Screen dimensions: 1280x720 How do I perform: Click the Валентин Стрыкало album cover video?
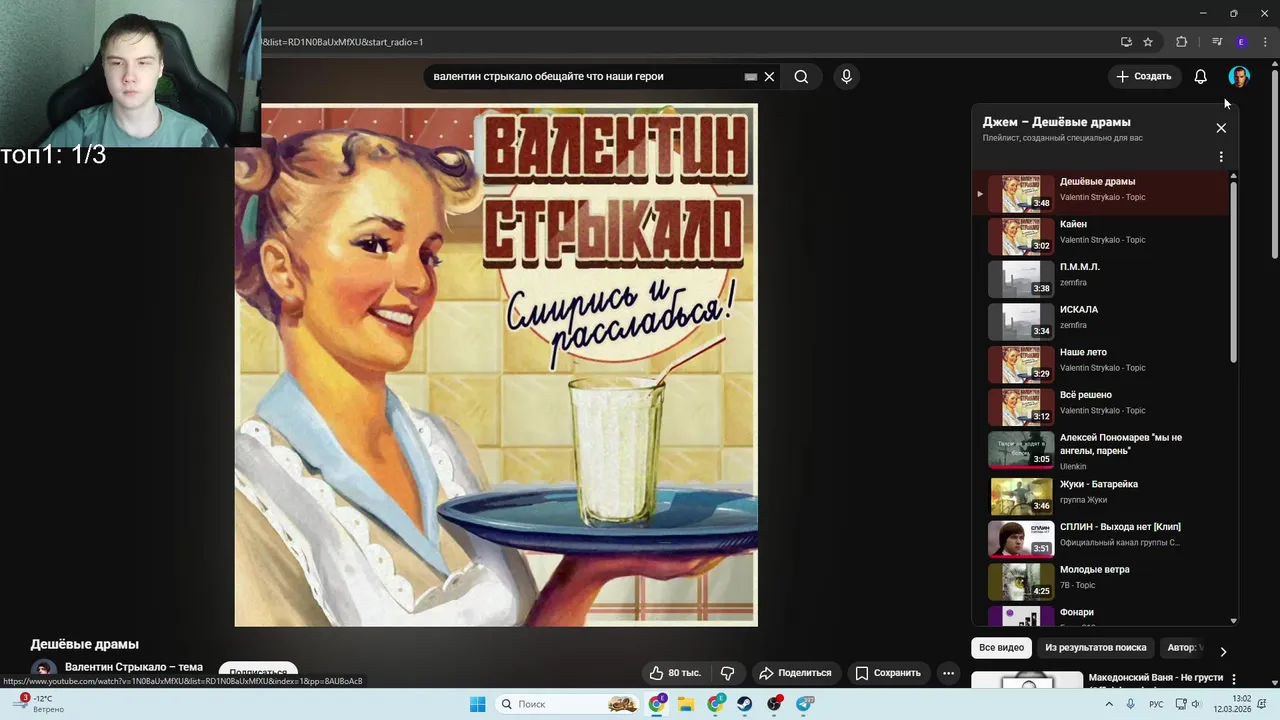point(496,365)
